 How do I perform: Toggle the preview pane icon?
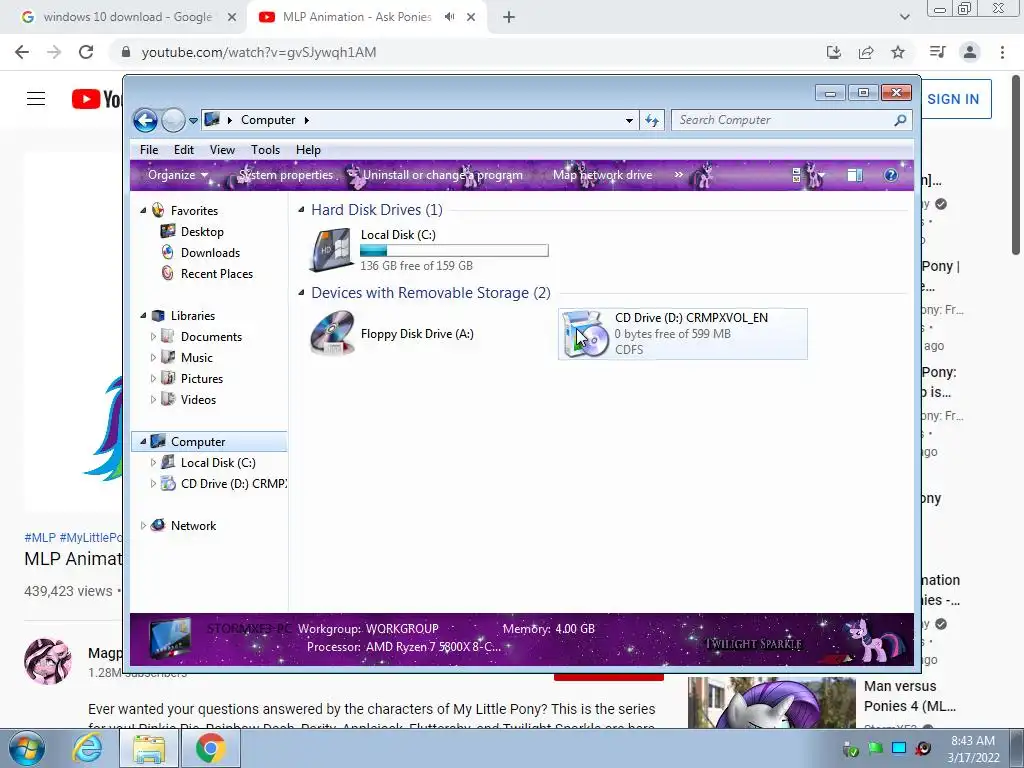tap(855, 175)
